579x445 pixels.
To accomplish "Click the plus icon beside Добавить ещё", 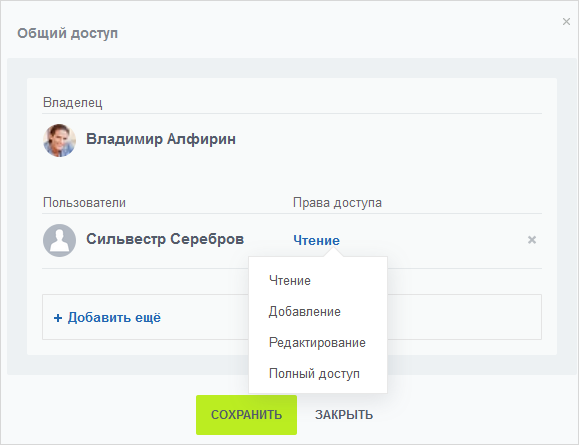I will [58, 318].
